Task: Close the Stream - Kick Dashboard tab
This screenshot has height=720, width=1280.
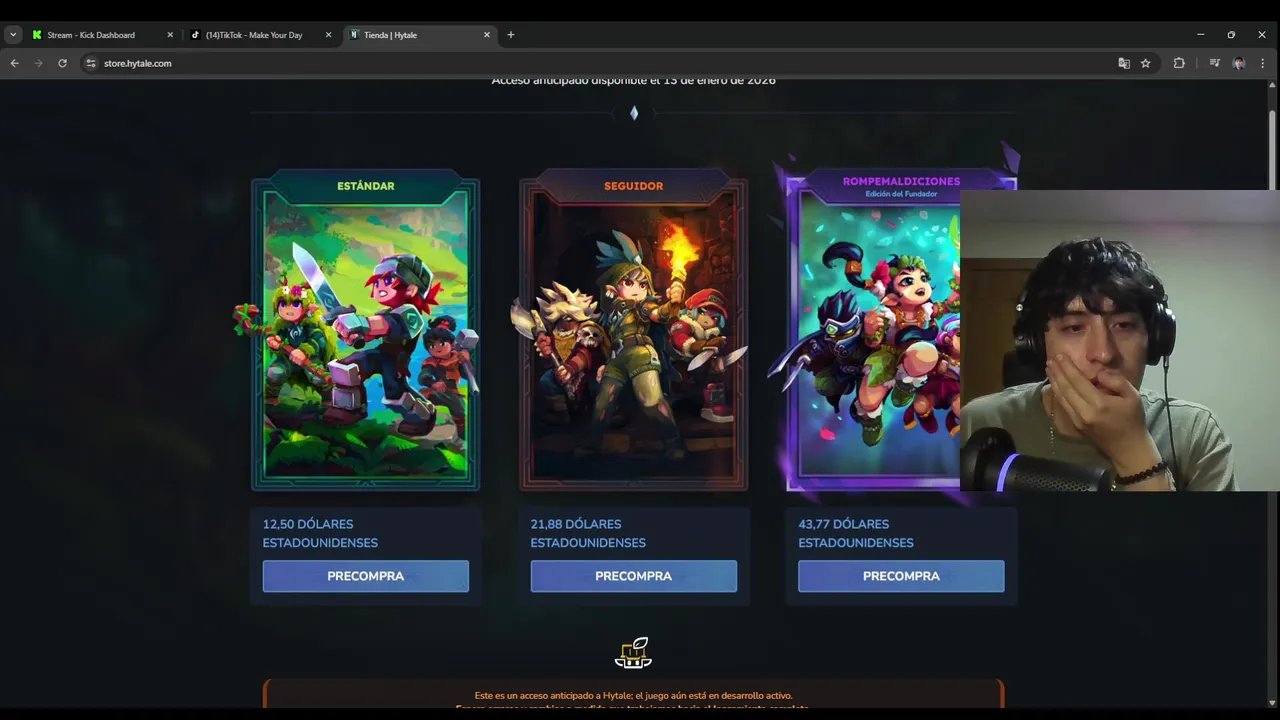Action: (x=170, y=35)
